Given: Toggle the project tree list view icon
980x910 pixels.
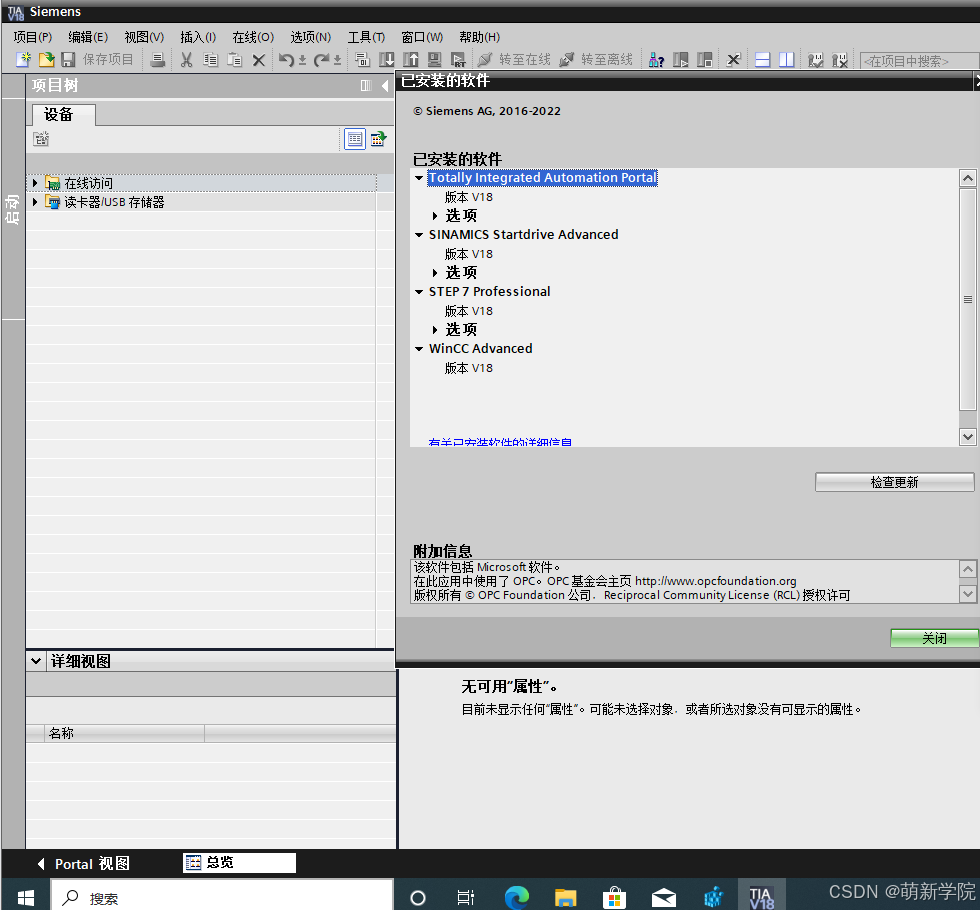Looking at the screenshot, I should click(355, 139).
